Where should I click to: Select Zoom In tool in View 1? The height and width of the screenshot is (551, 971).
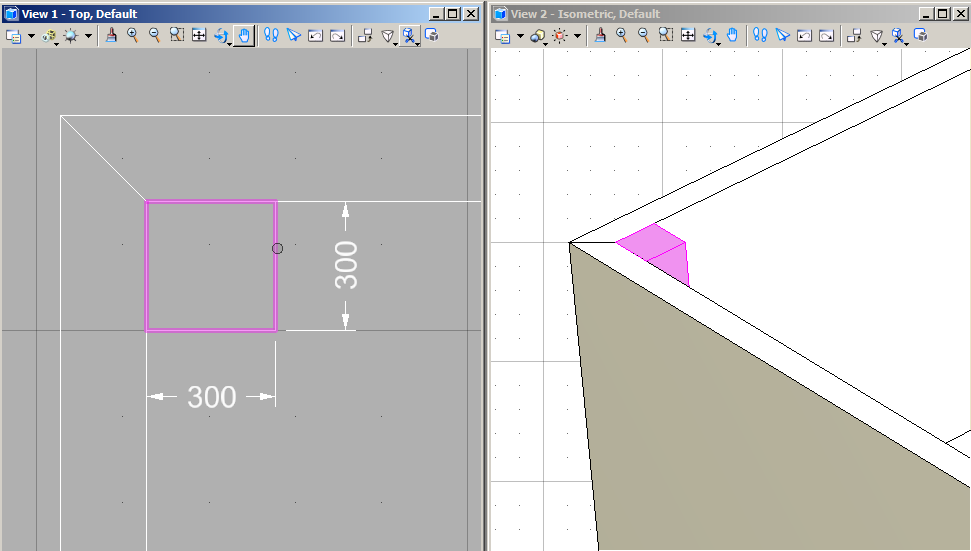tap(132, 35)
